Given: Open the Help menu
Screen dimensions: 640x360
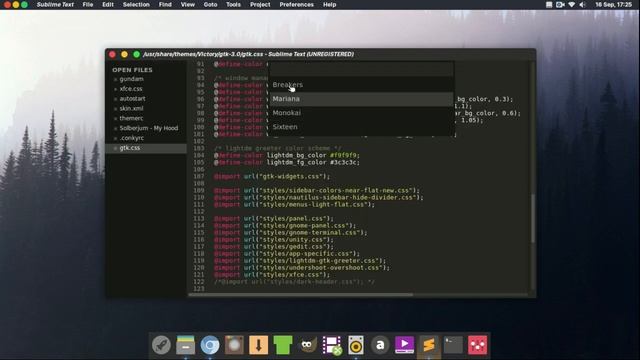Looking at the screenshot, I should tap(329, 4).
